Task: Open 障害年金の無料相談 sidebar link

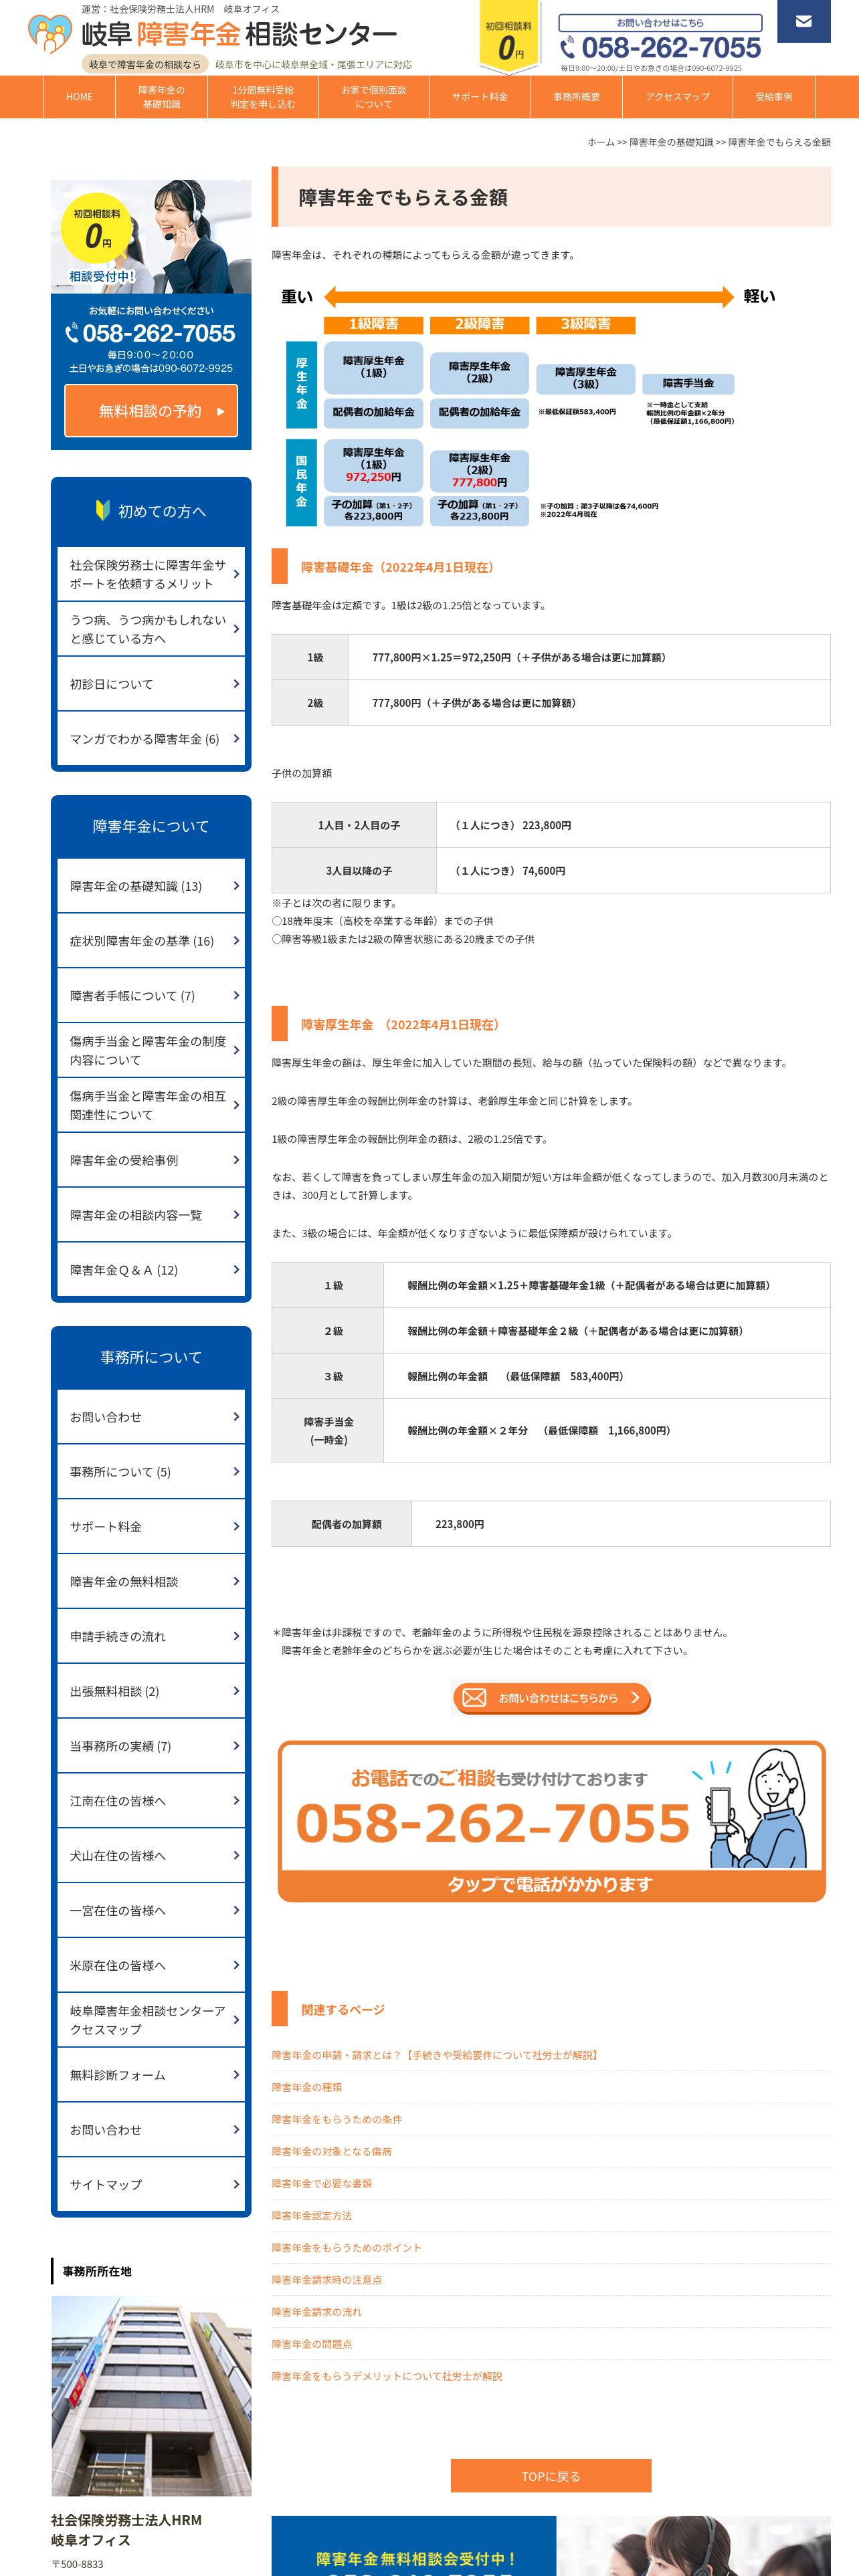Action: click(151, 1582)
